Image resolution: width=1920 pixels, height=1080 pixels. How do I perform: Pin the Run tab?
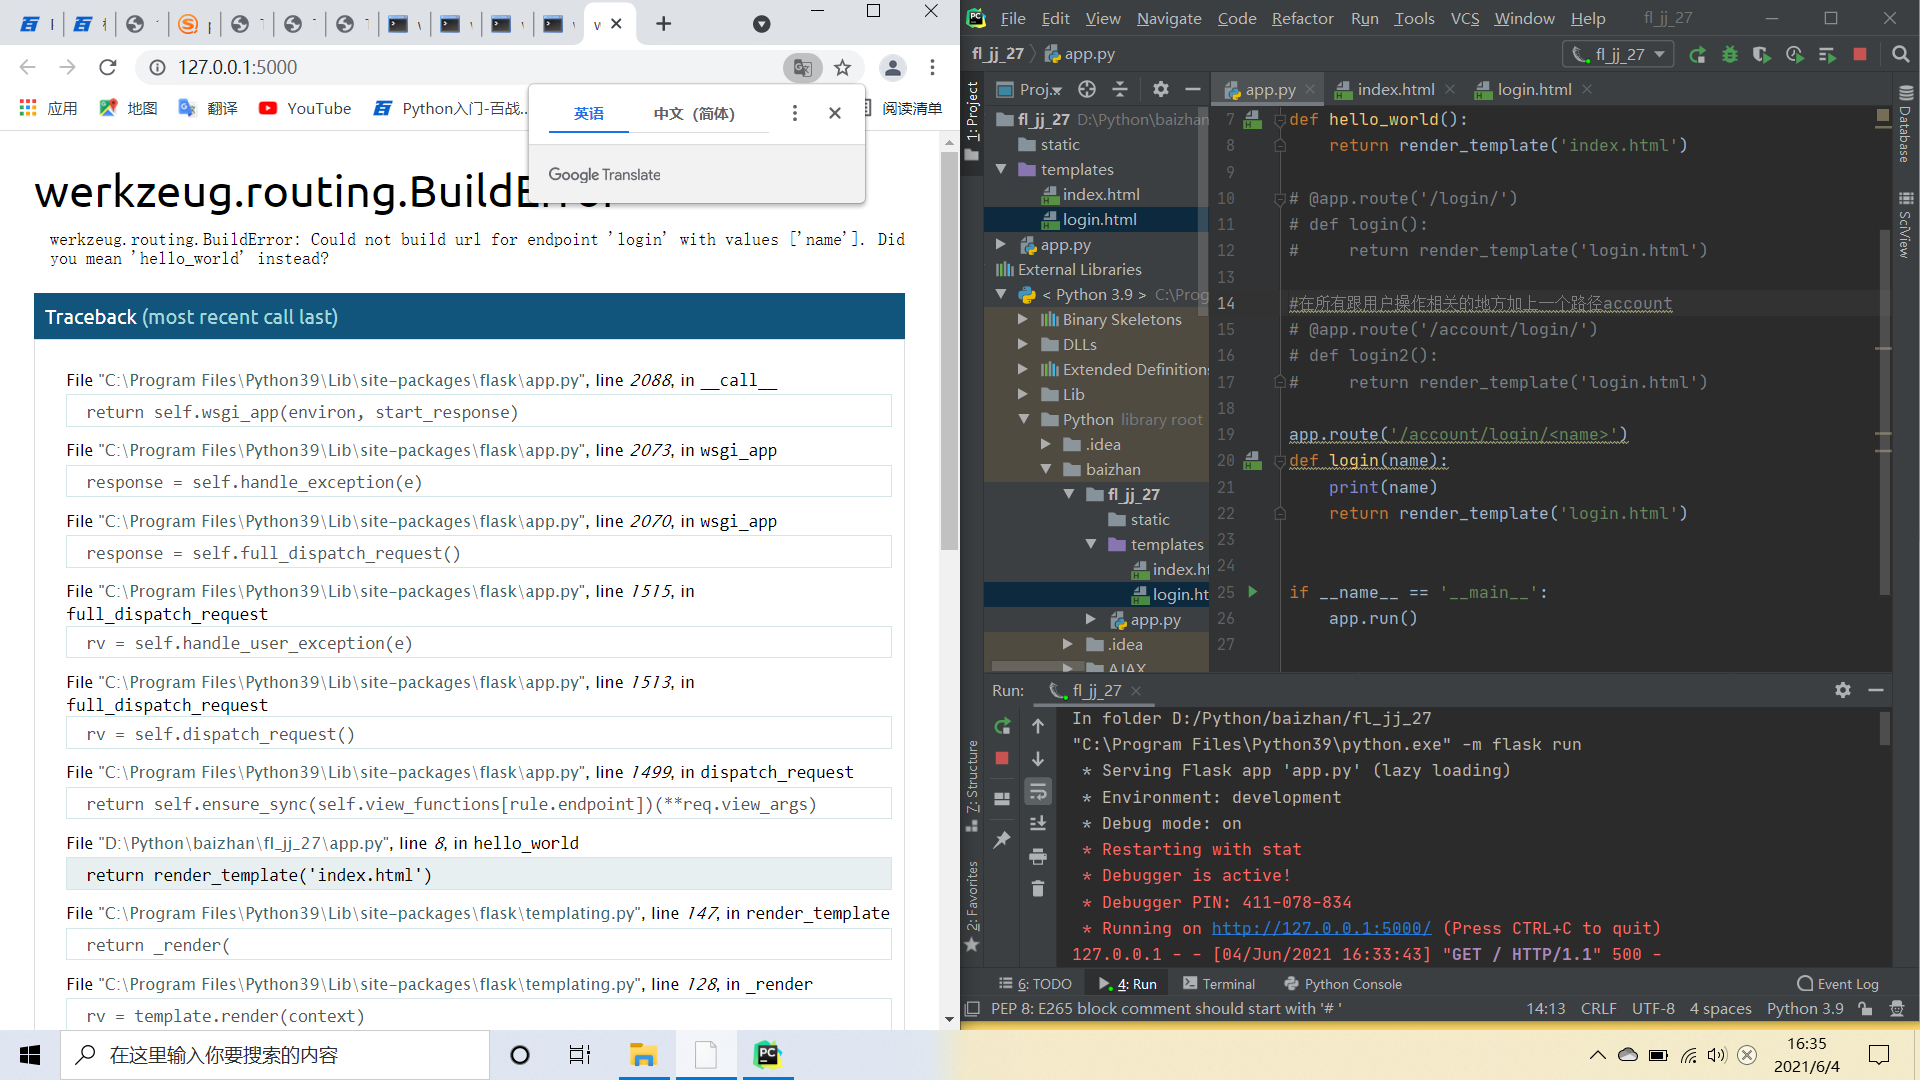click(x=1002, y=840)
